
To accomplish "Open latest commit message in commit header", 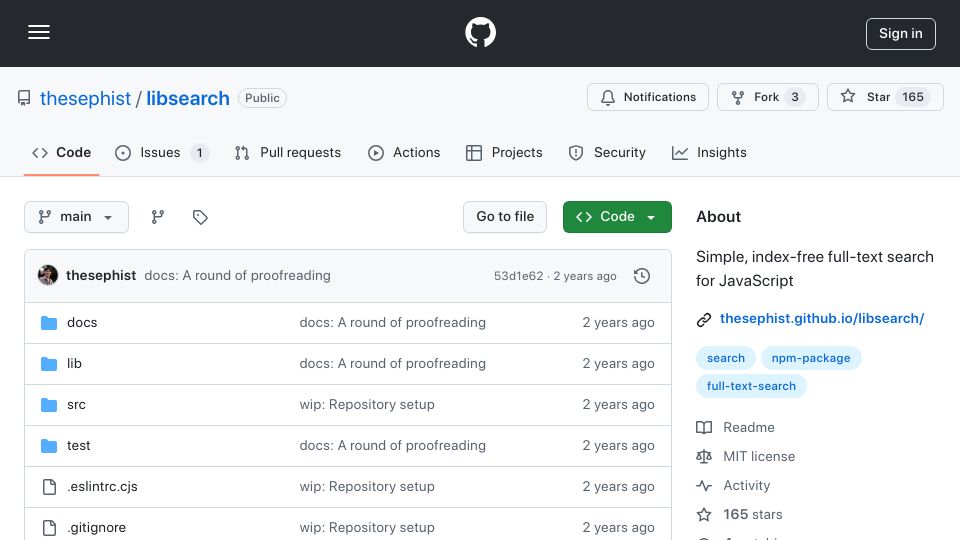I will 238,276.
